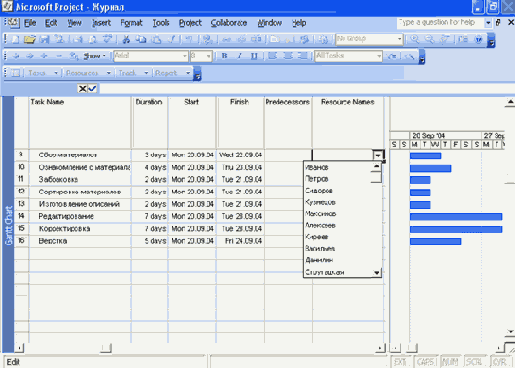This screenshot has height=368, width=515.
Task: Zoom out on the Gantt timeline
Action: 429,39
